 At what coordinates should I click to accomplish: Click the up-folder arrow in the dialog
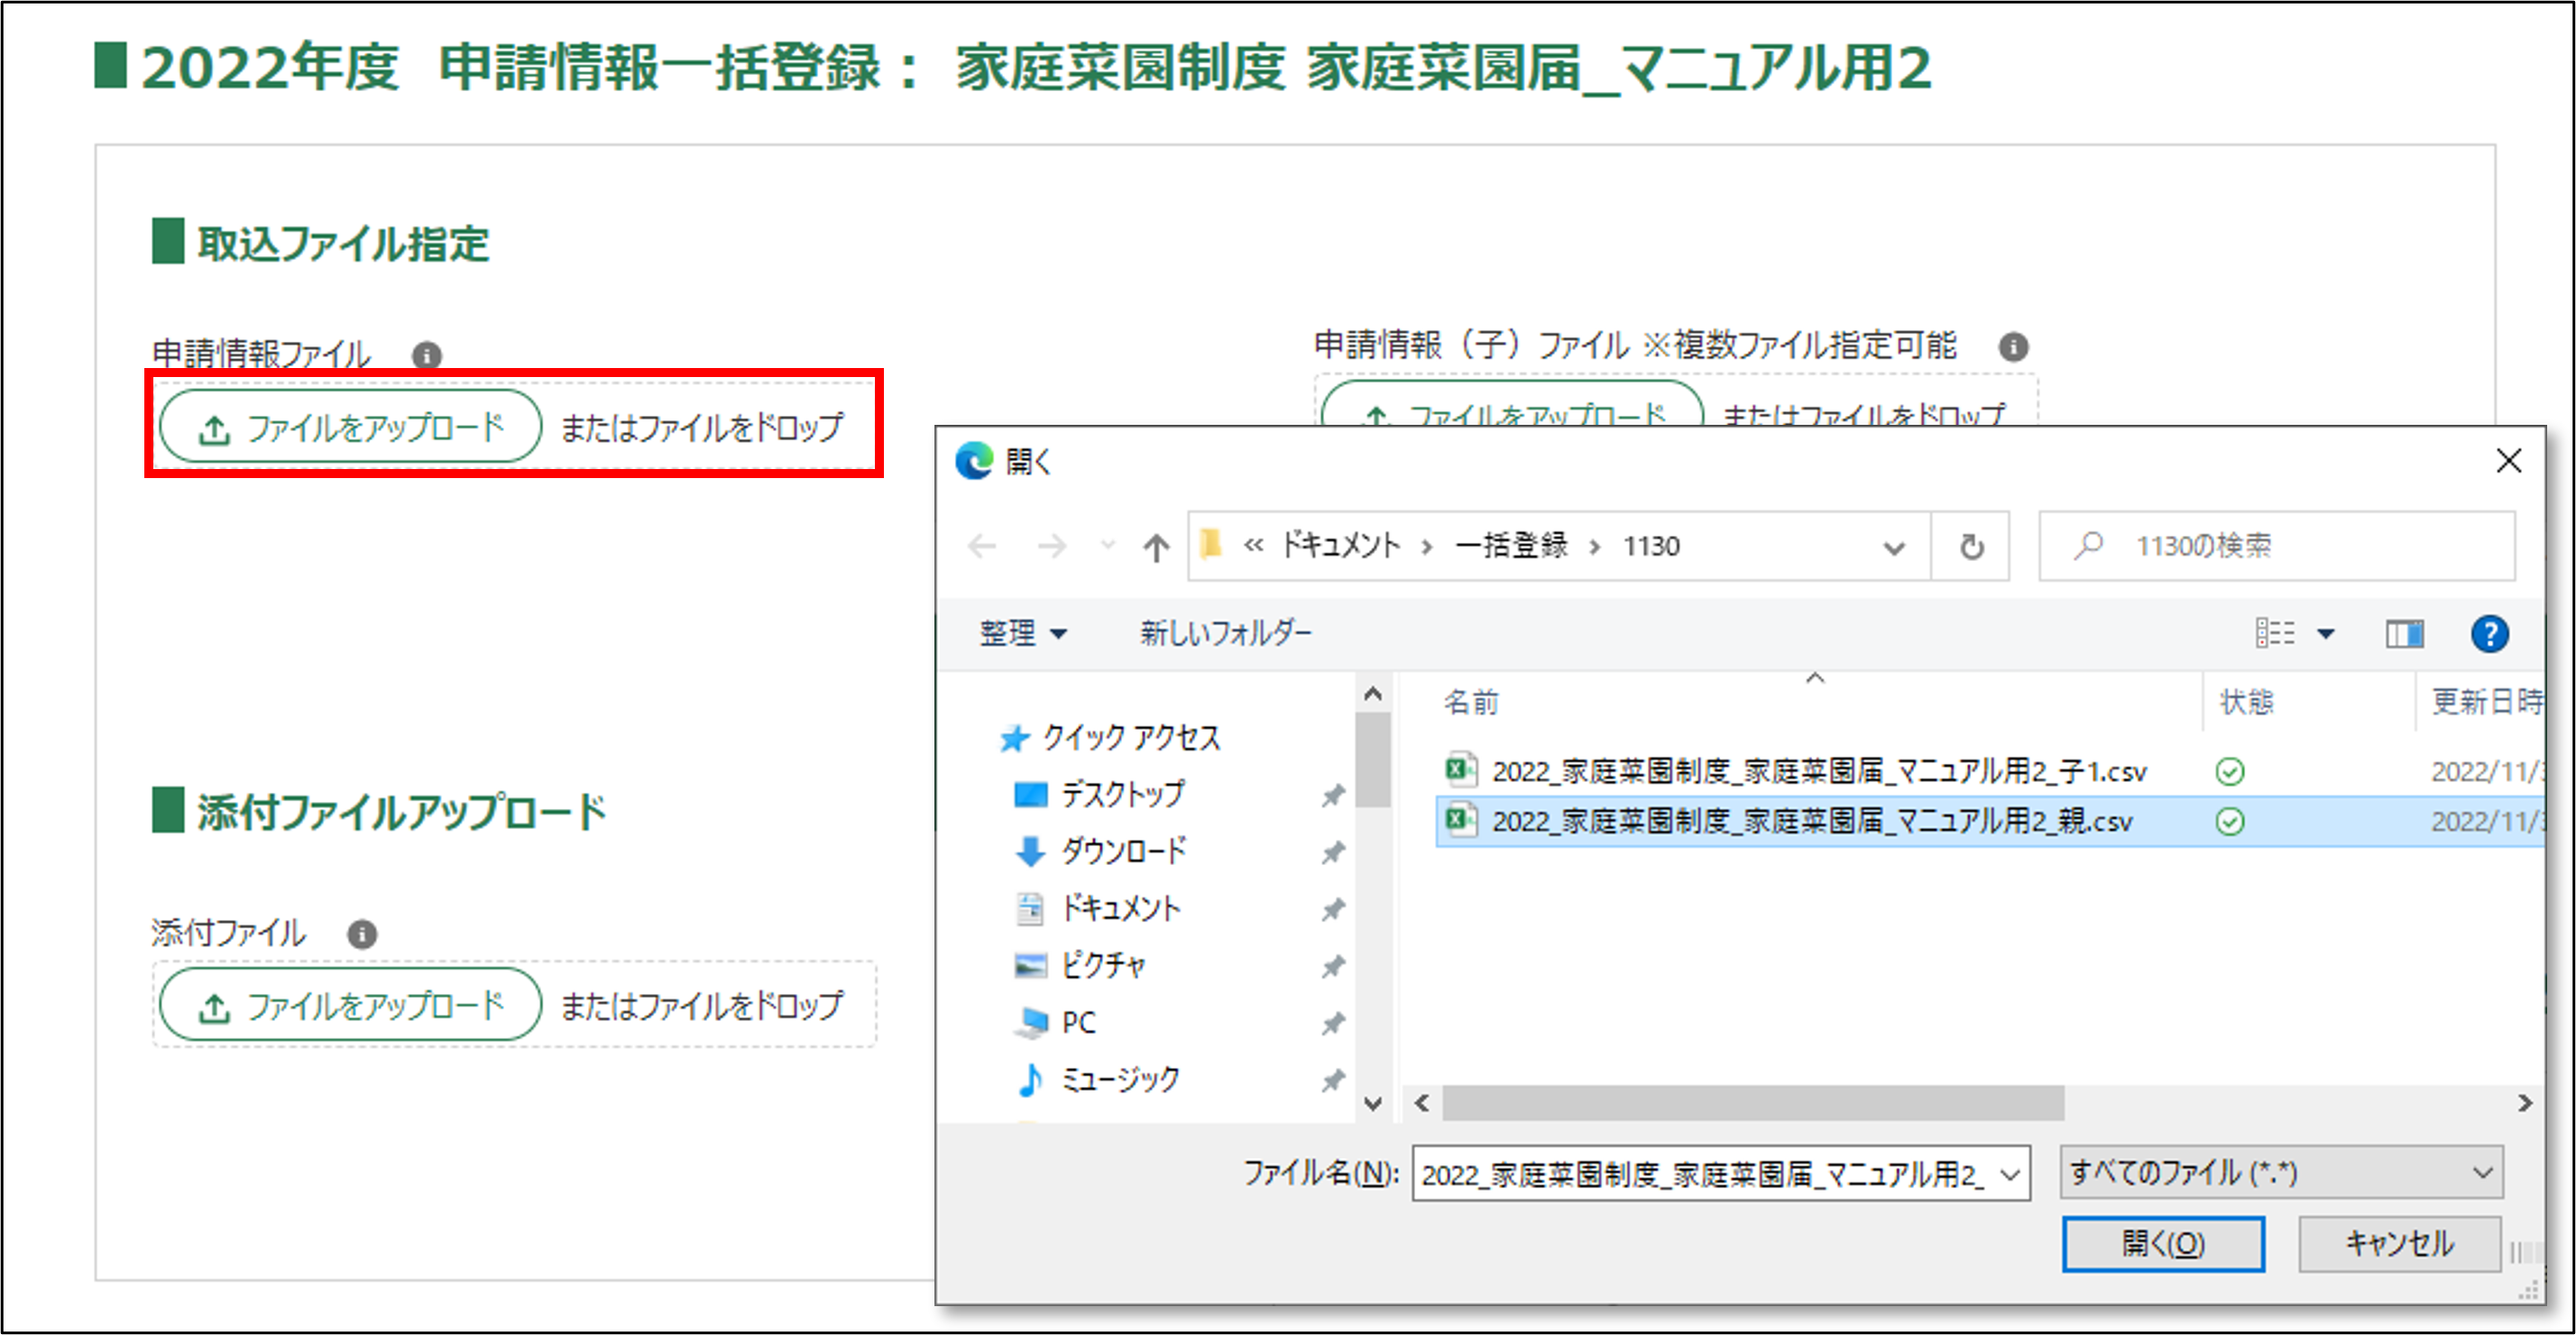(x=1156, y=547)
